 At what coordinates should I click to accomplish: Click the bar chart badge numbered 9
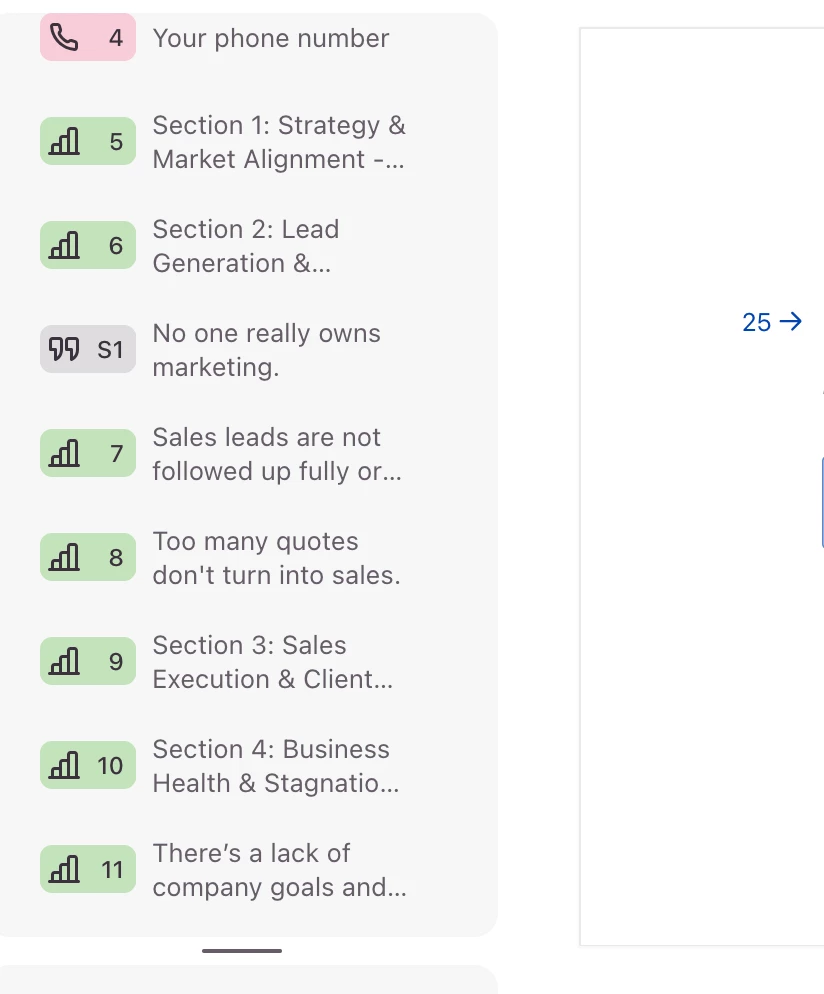88,662
